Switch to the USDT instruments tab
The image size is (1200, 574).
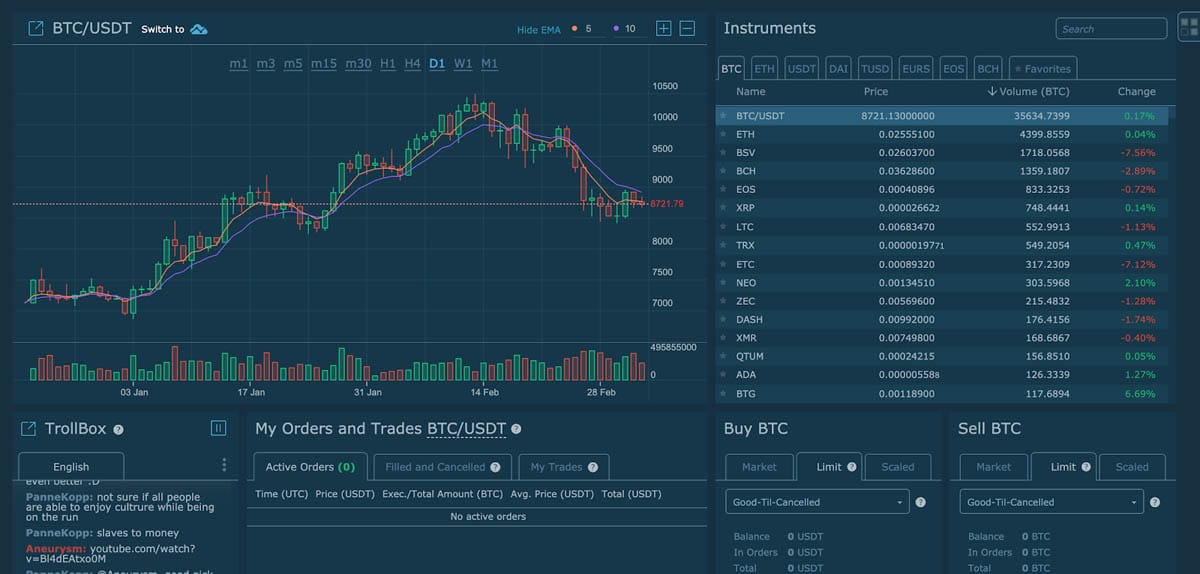pos(801,69)
